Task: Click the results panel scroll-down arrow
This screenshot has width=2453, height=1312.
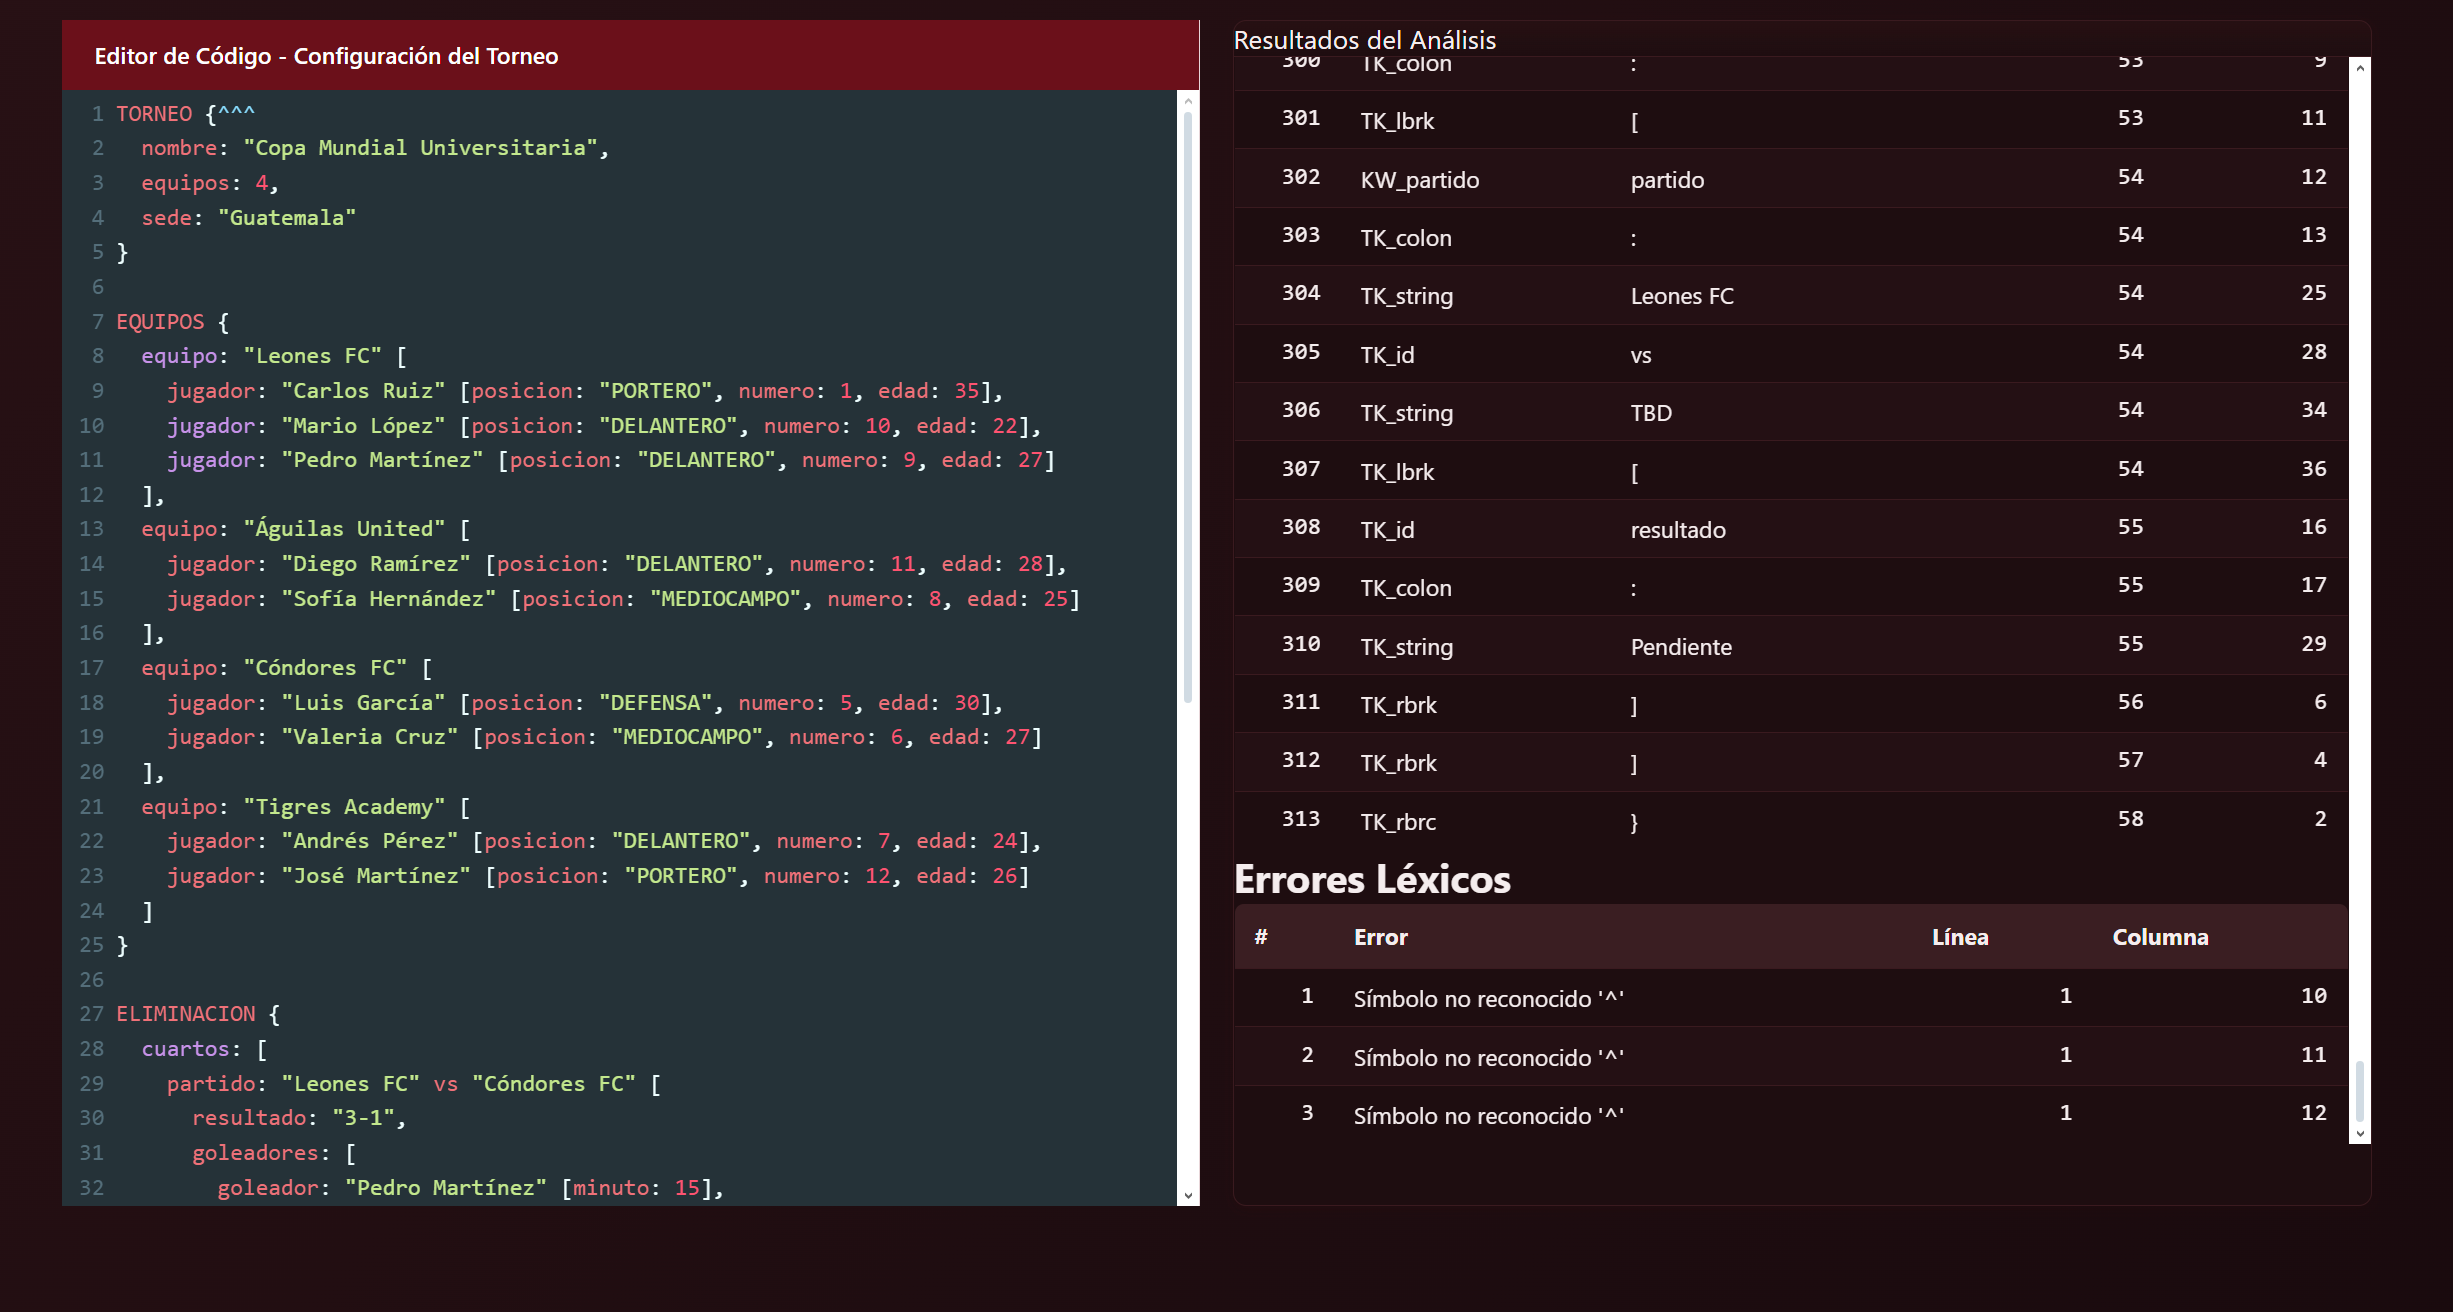Action: (2360, 1134)
